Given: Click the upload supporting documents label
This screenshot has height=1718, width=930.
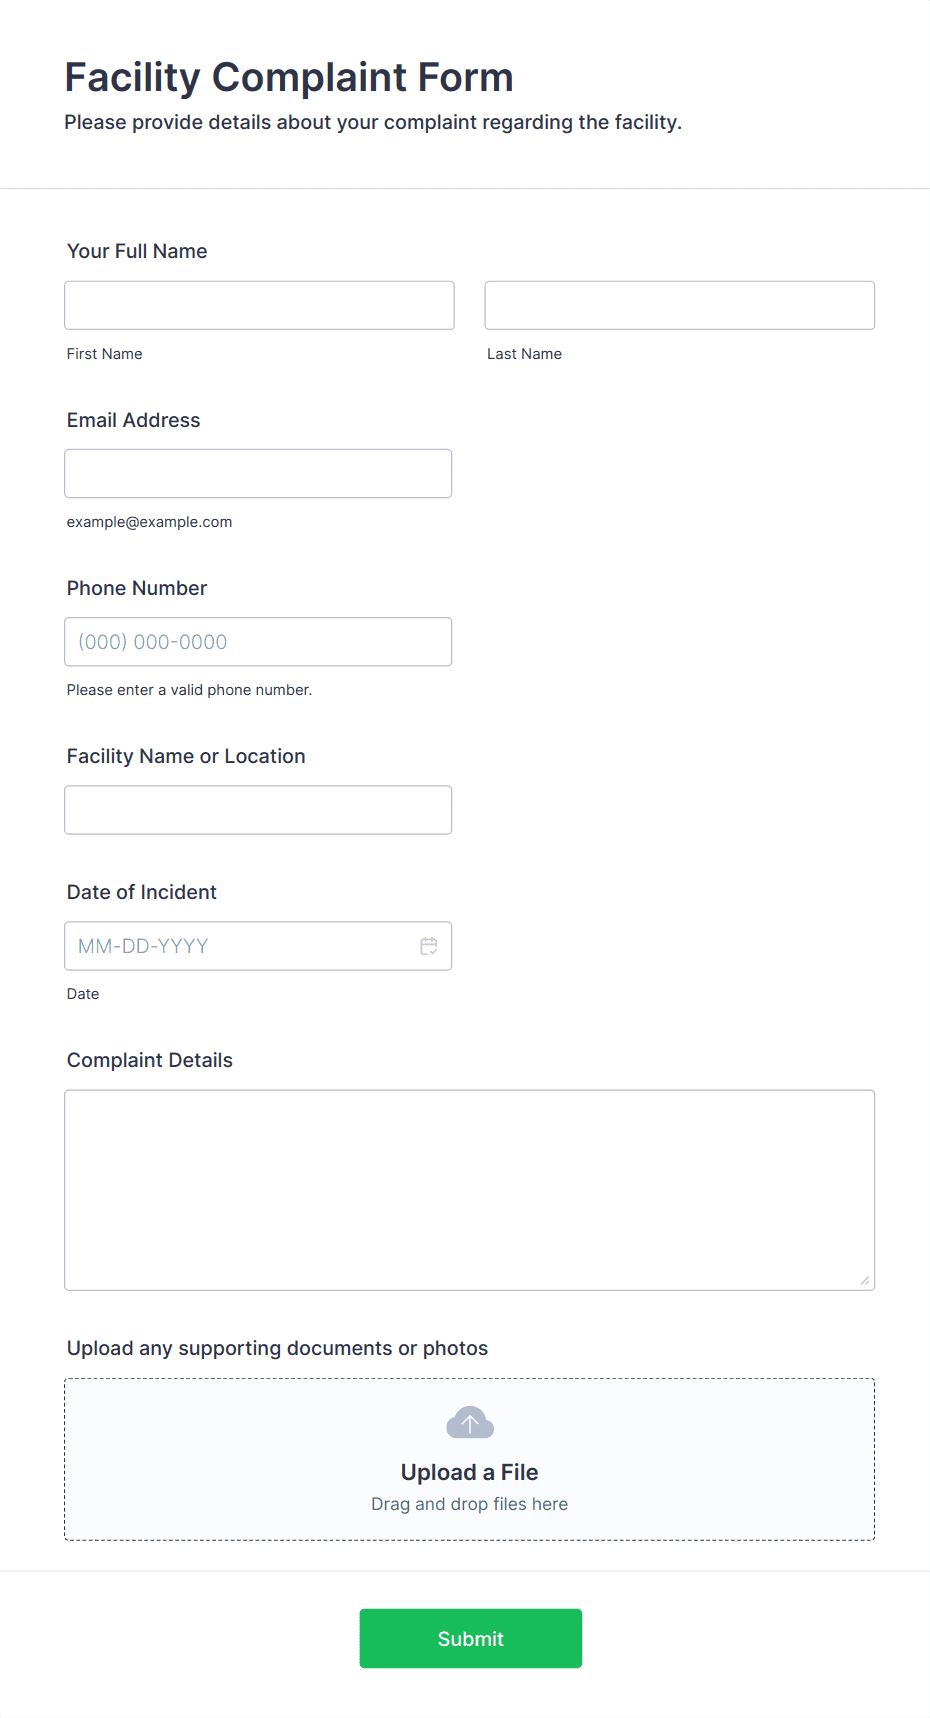Looking at the screenshot, I should tap(278, 1348).
